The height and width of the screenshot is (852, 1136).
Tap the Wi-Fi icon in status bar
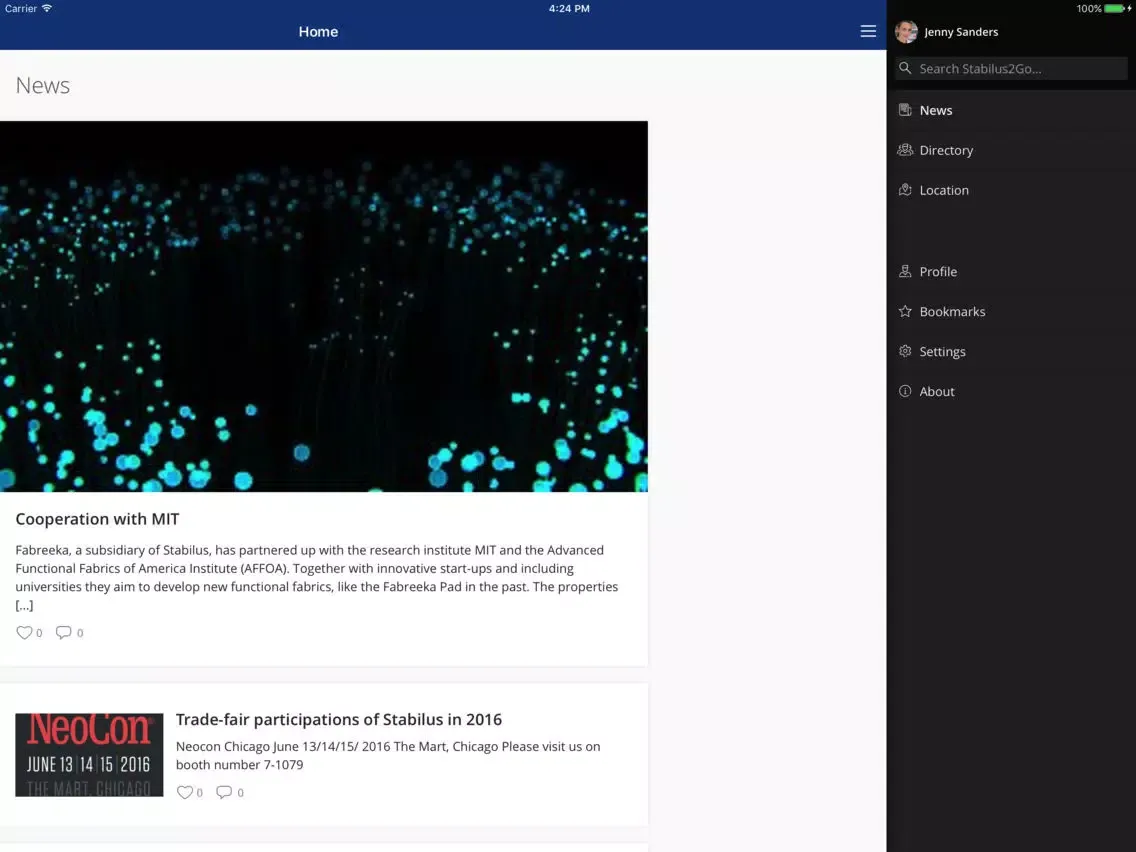[x=47, y=9]
